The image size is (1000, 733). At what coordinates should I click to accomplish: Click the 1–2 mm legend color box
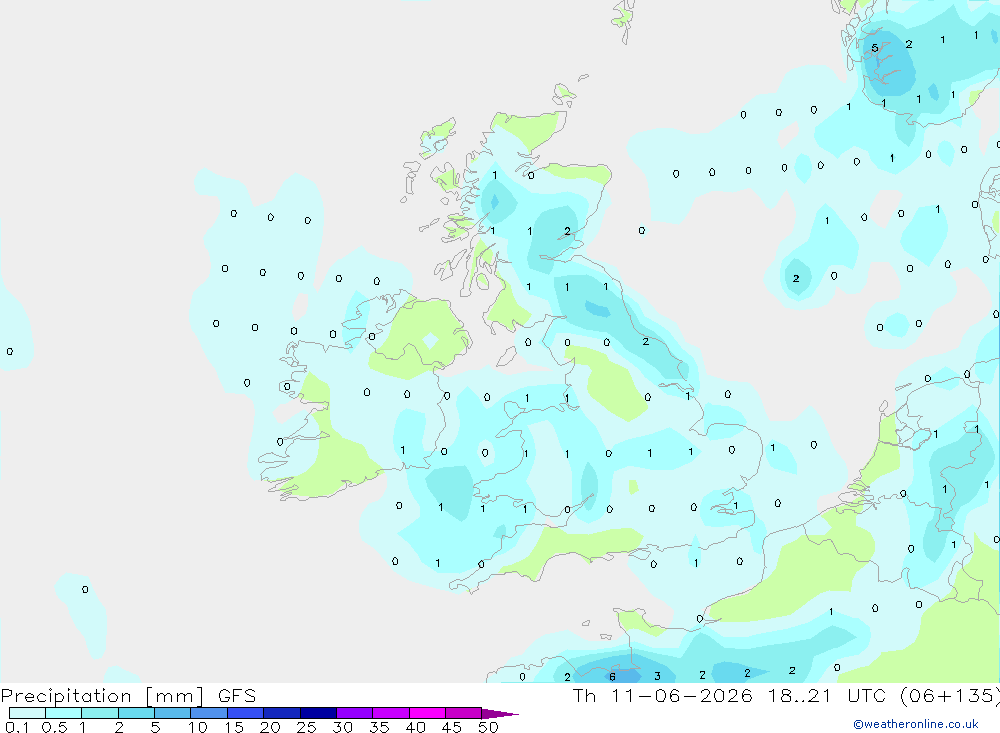[100, 713]
